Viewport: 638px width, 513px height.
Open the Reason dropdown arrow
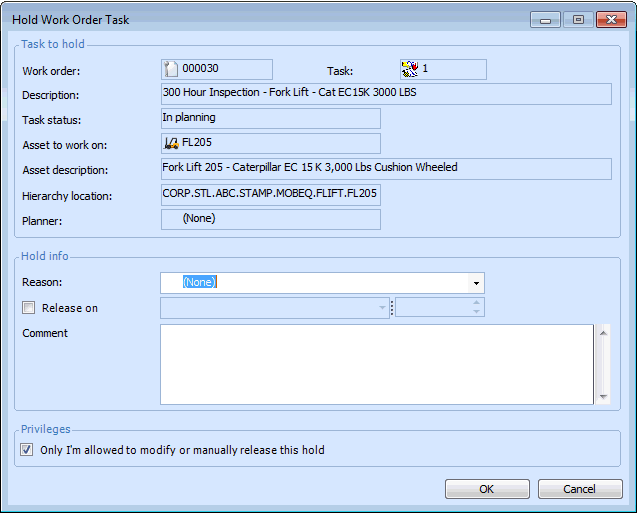click(x=476, y=283)
